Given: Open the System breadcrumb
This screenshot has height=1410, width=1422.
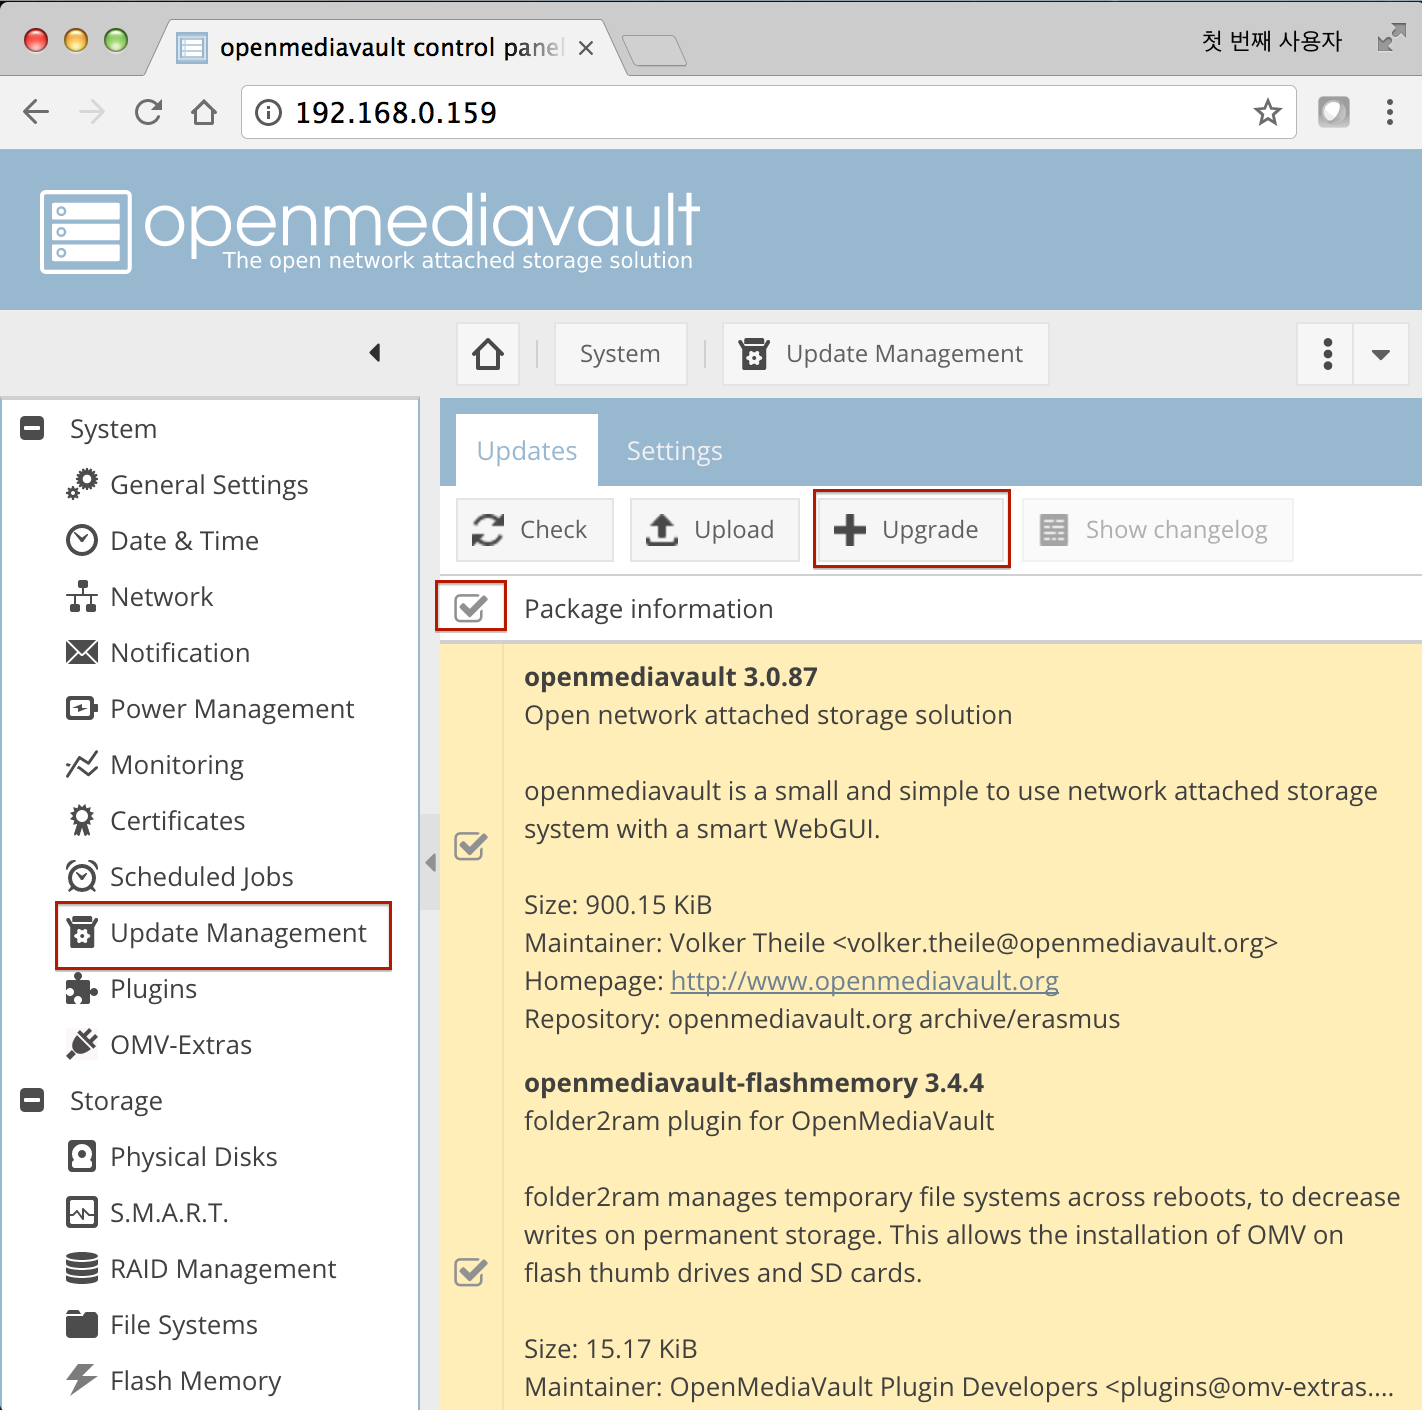Looking at the screenshot, I should click(620, 354).
